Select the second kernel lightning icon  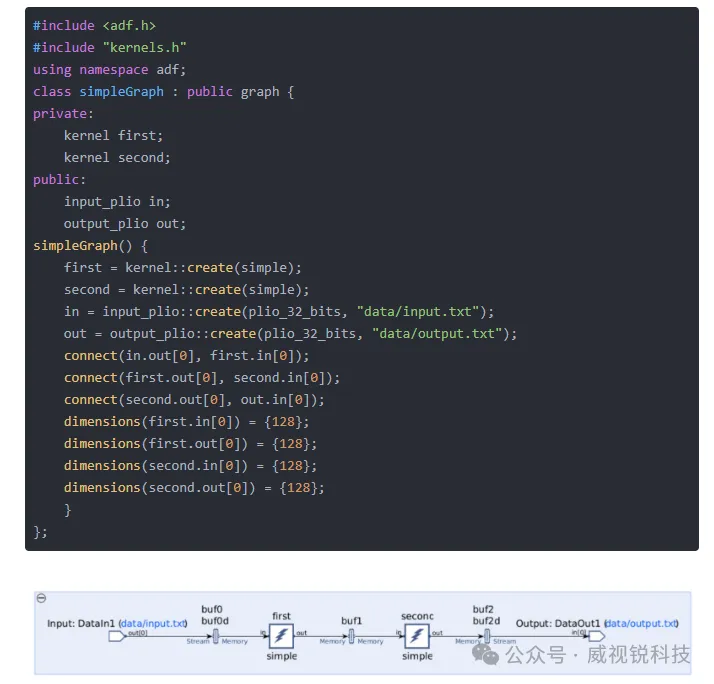pos(417,636)
